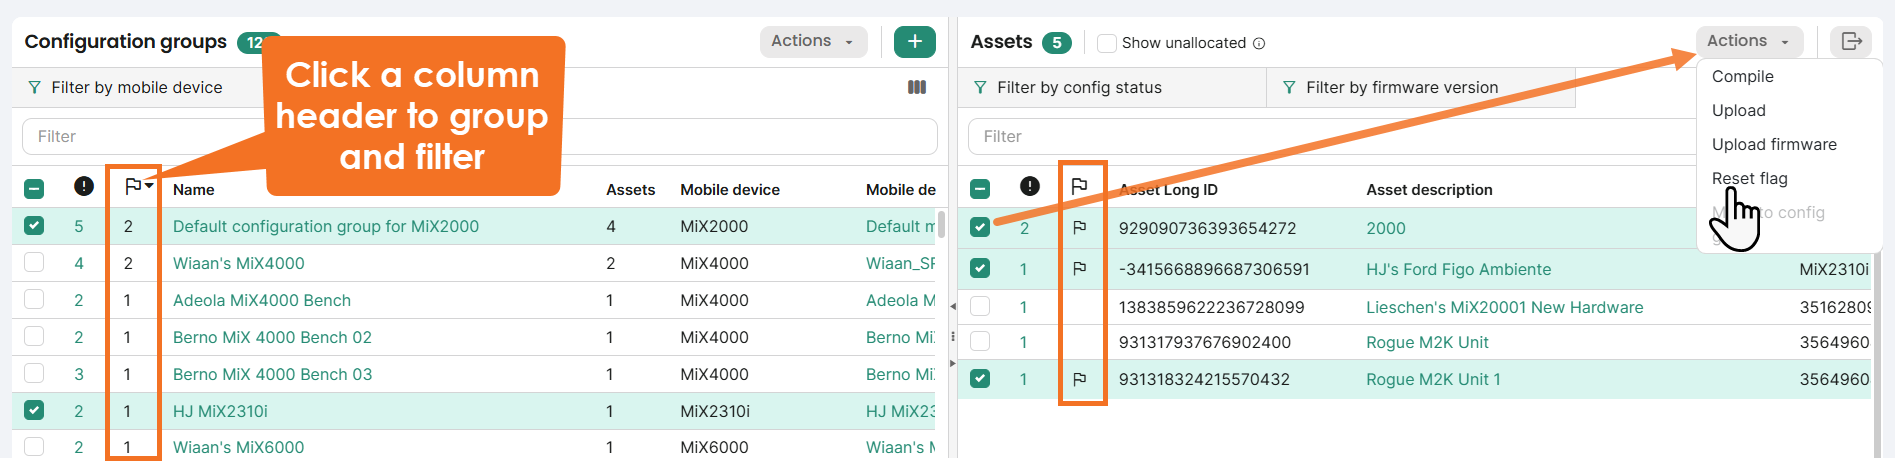
Task: Click the flag icon on the 2000 asset row
Action: (x=1079, y=227)
